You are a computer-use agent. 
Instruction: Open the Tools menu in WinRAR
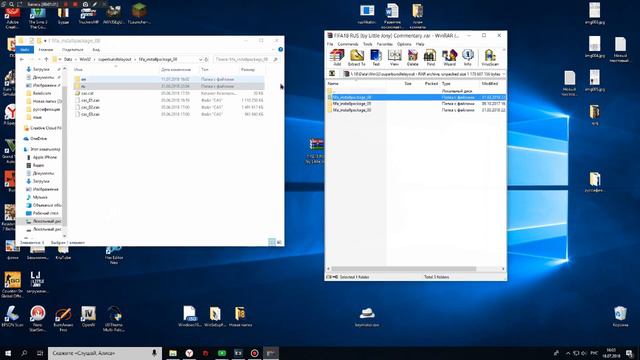pos(368,44)
